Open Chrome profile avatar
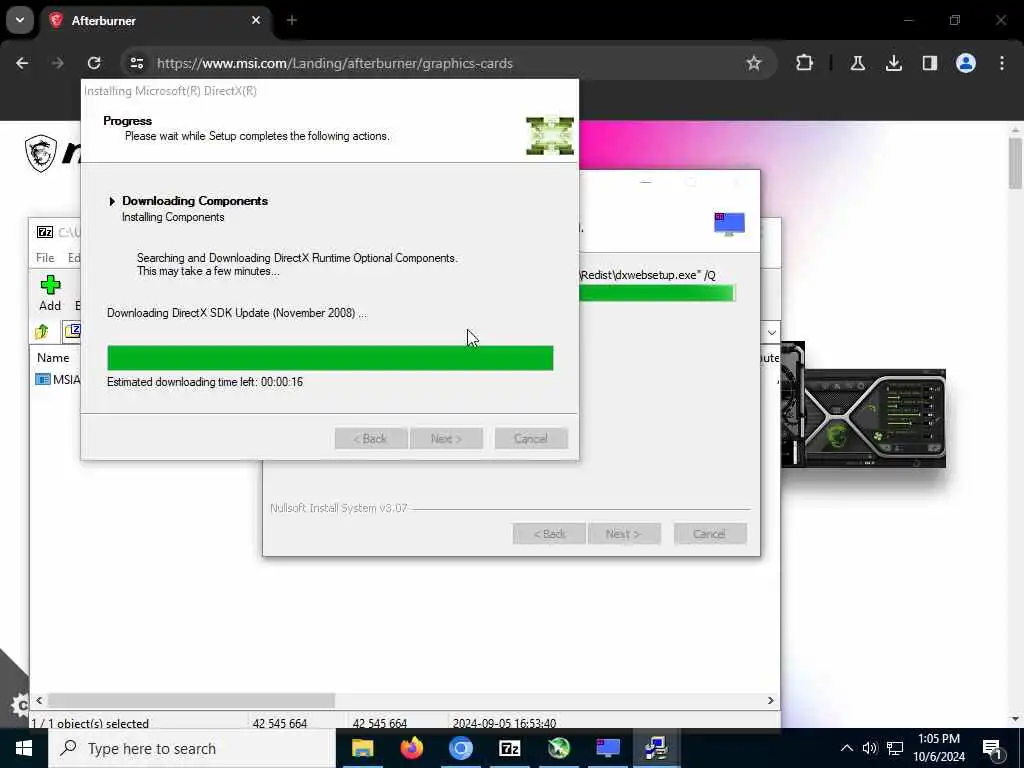This screenshot has height=768, width=1024. pyautogui.click(x=965, y=63)
